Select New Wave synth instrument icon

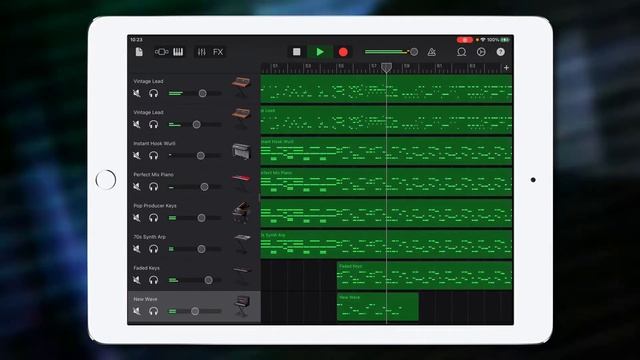[242, 306]
